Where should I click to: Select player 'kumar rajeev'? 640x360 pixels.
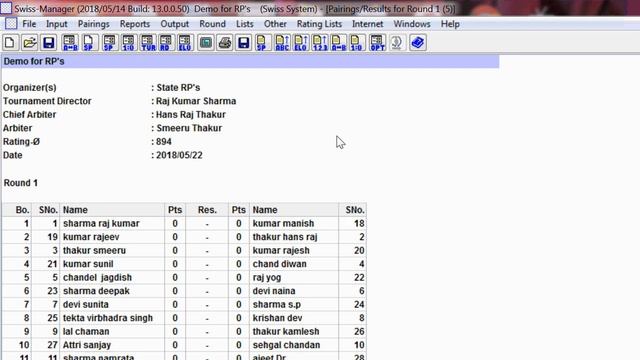click(91, 237)
